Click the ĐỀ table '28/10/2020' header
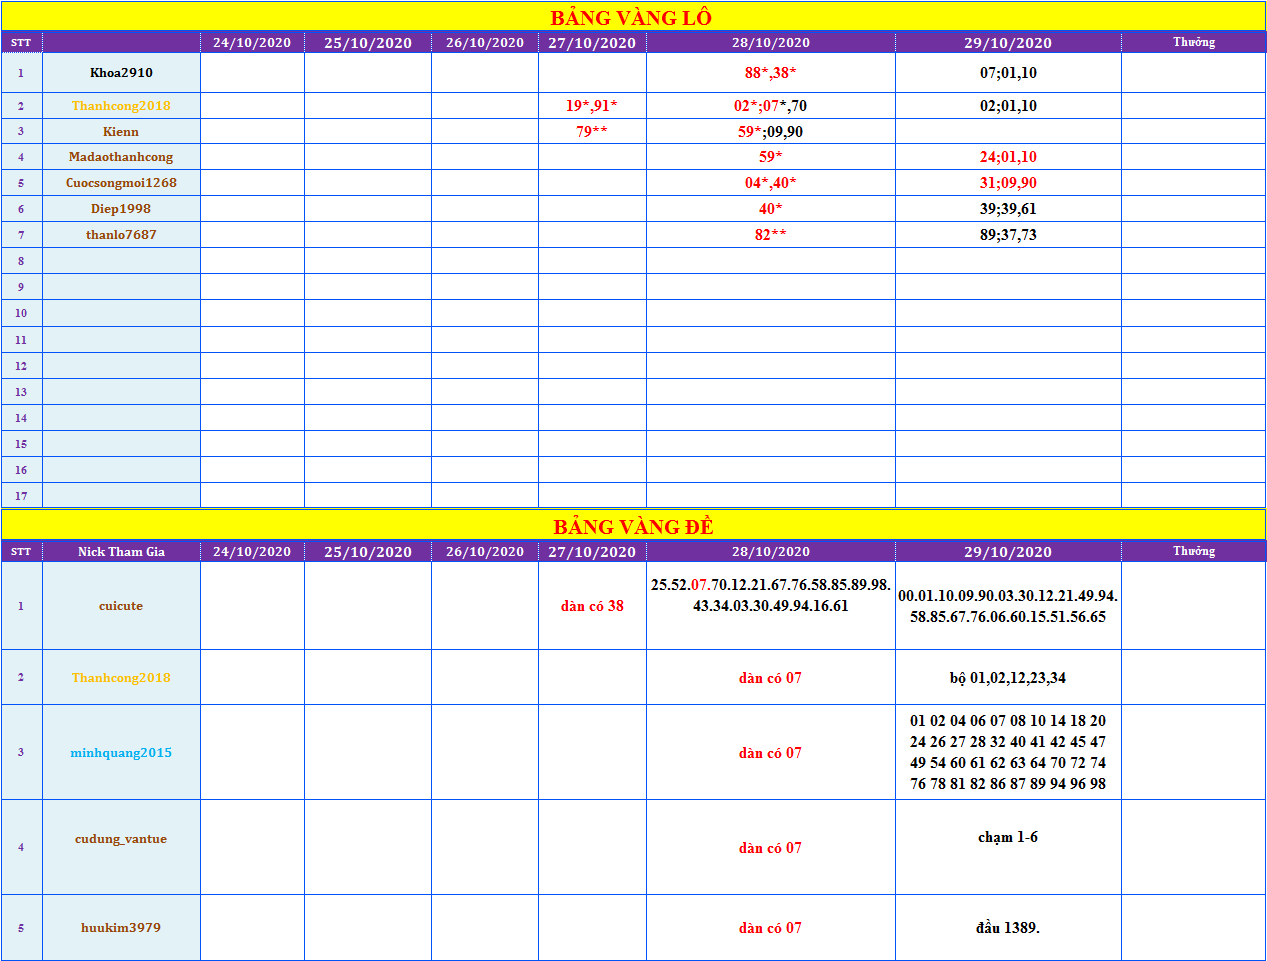Viewport: 1267px width, 961px height. (x=771, y=552)
